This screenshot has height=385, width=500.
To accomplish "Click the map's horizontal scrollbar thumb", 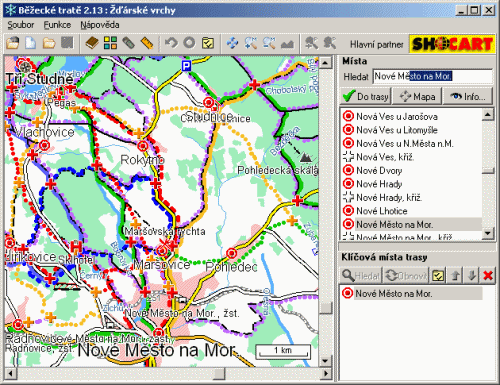I will (x=219, y=373).
